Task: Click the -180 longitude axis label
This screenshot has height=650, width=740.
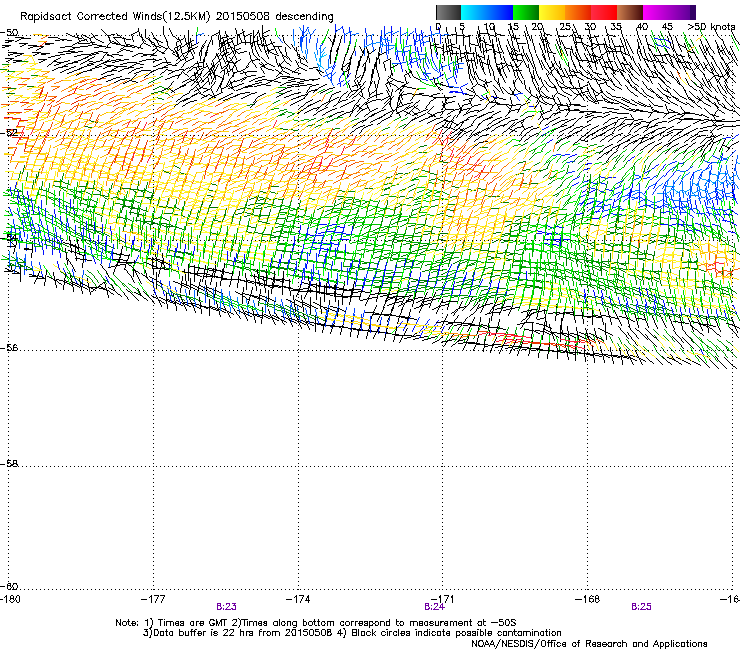Action: 10,599
